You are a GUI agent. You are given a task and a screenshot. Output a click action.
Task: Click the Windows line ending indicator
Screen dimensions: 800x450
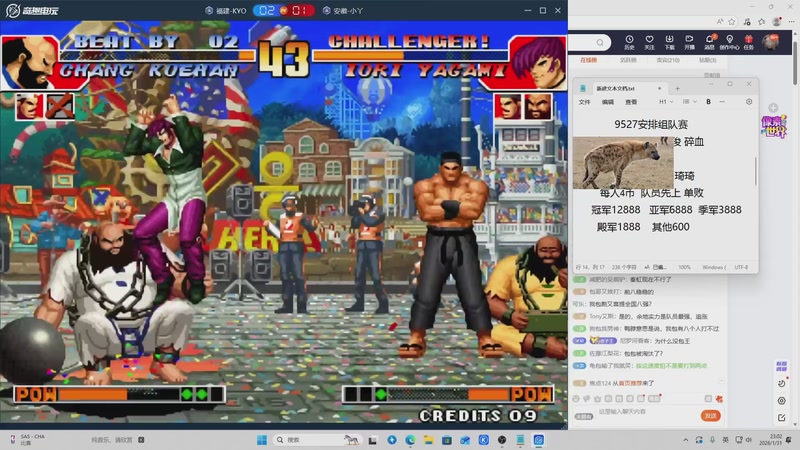[x=714, y=267]
